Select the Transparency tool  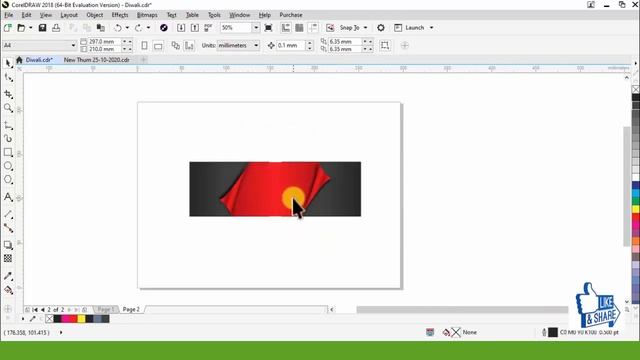click(x=8, y=258)
